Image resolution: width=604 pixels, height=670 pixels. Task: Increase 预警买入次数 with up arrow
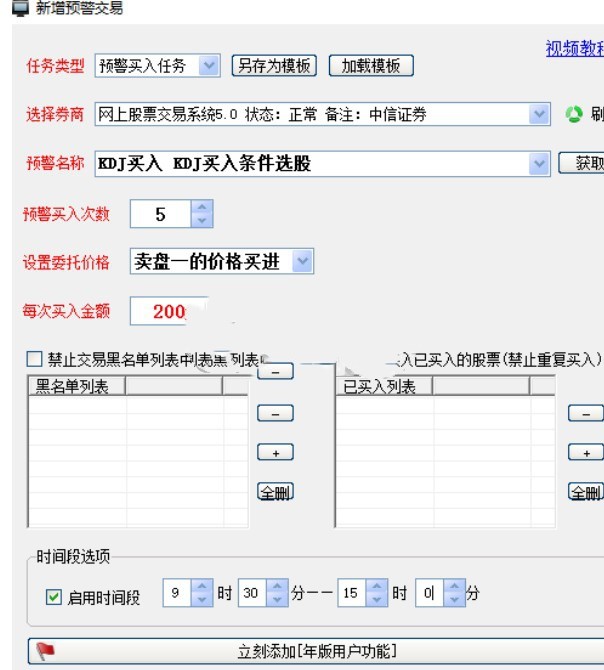202,207
